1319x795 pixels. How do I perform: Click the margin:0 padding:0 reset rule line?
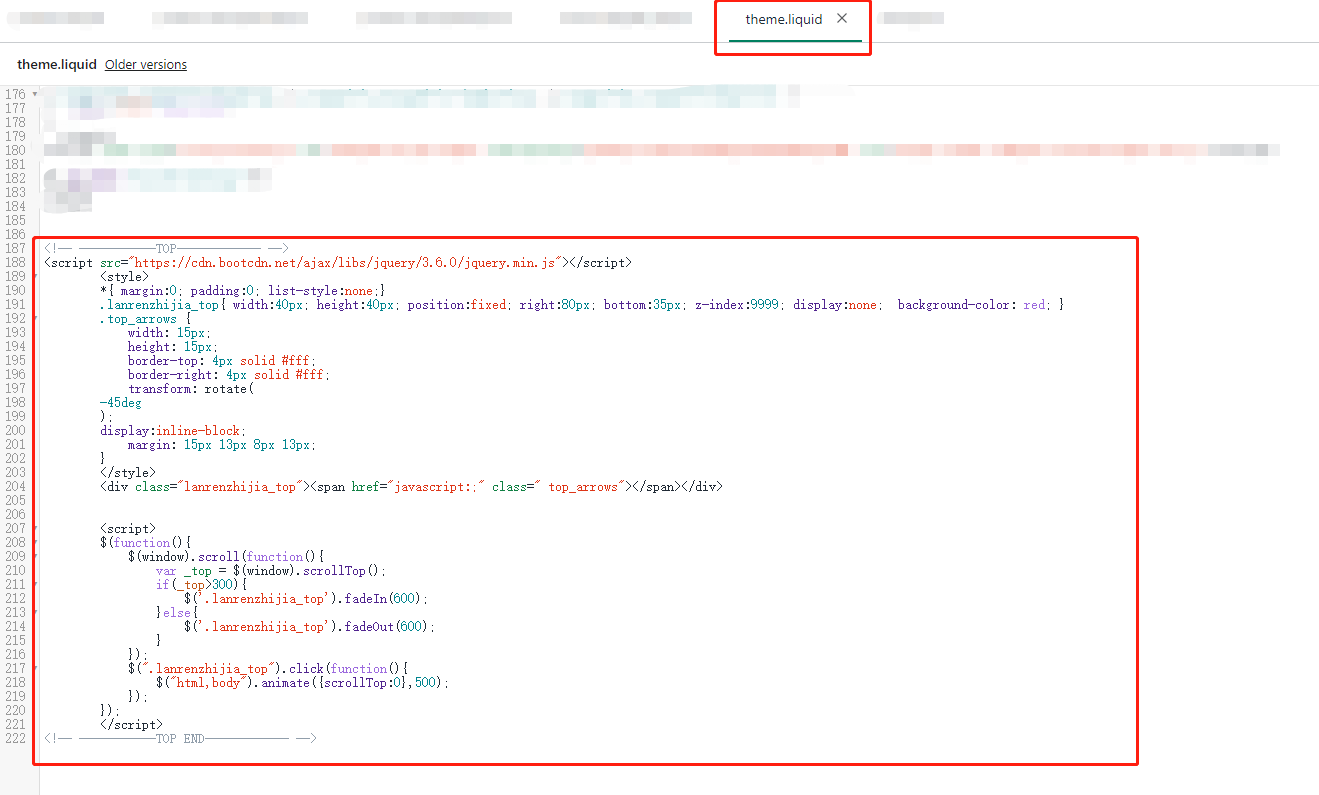[243, 290]
